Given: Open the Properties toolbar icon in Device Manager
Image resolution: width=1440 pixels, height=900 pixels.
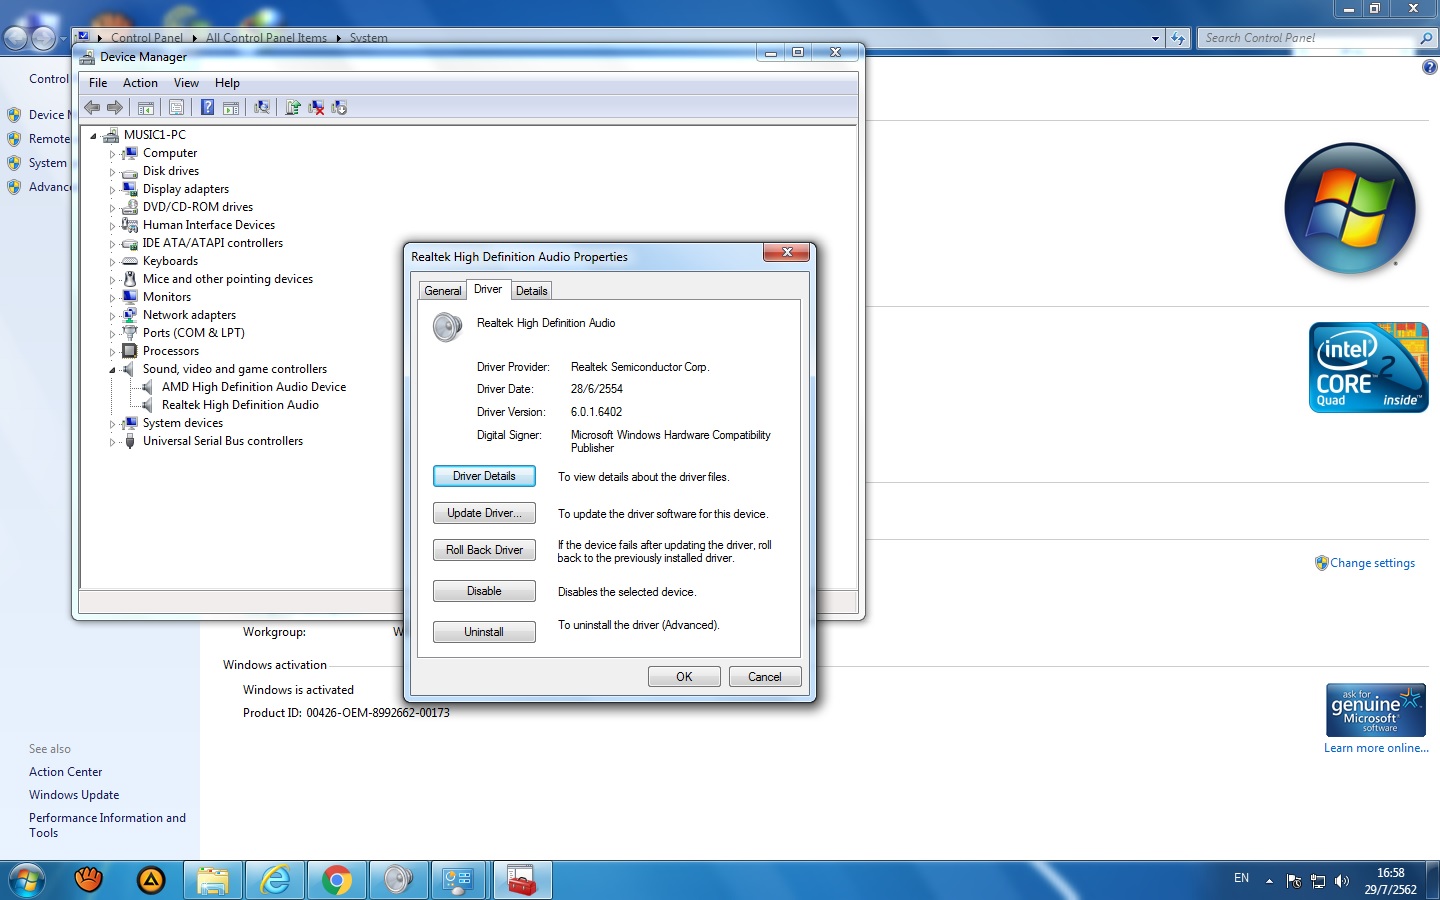Looking at the screenshot, I should click(x=176, y=108).
